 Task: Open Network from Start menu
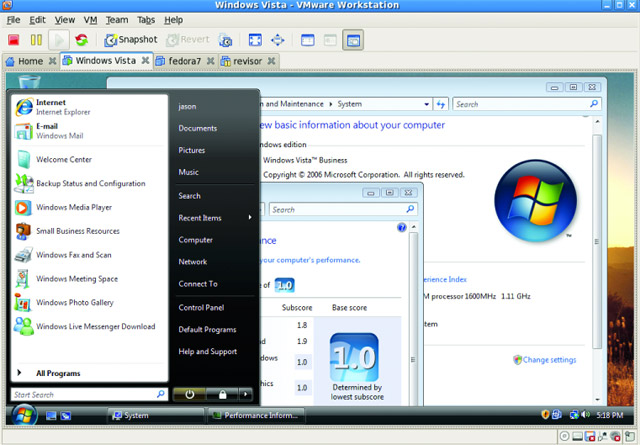pos(193,262)
